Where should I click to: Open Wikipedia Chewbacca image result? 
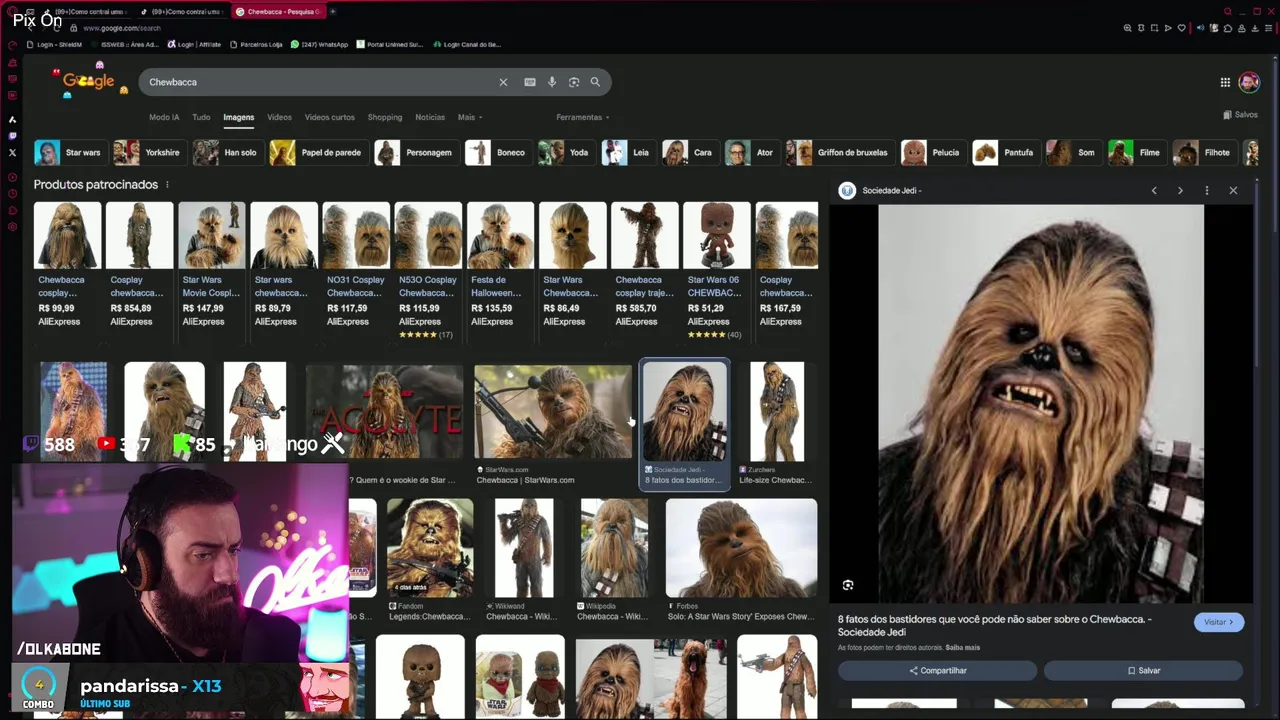point(613,560)
